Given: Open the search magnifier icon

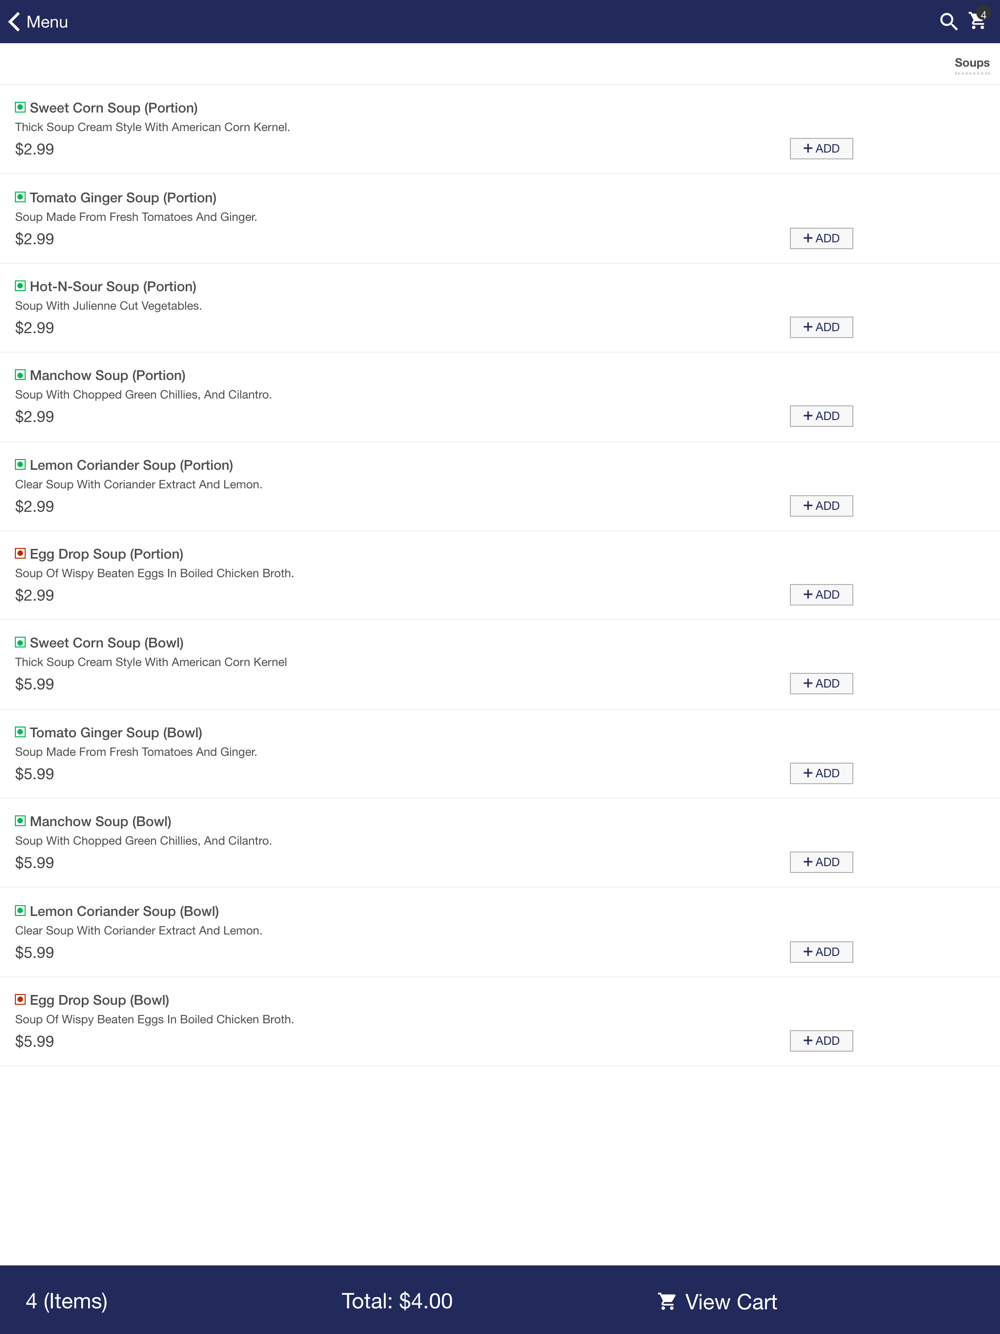Looking at the screenshot, I should [x=948, y=21].
